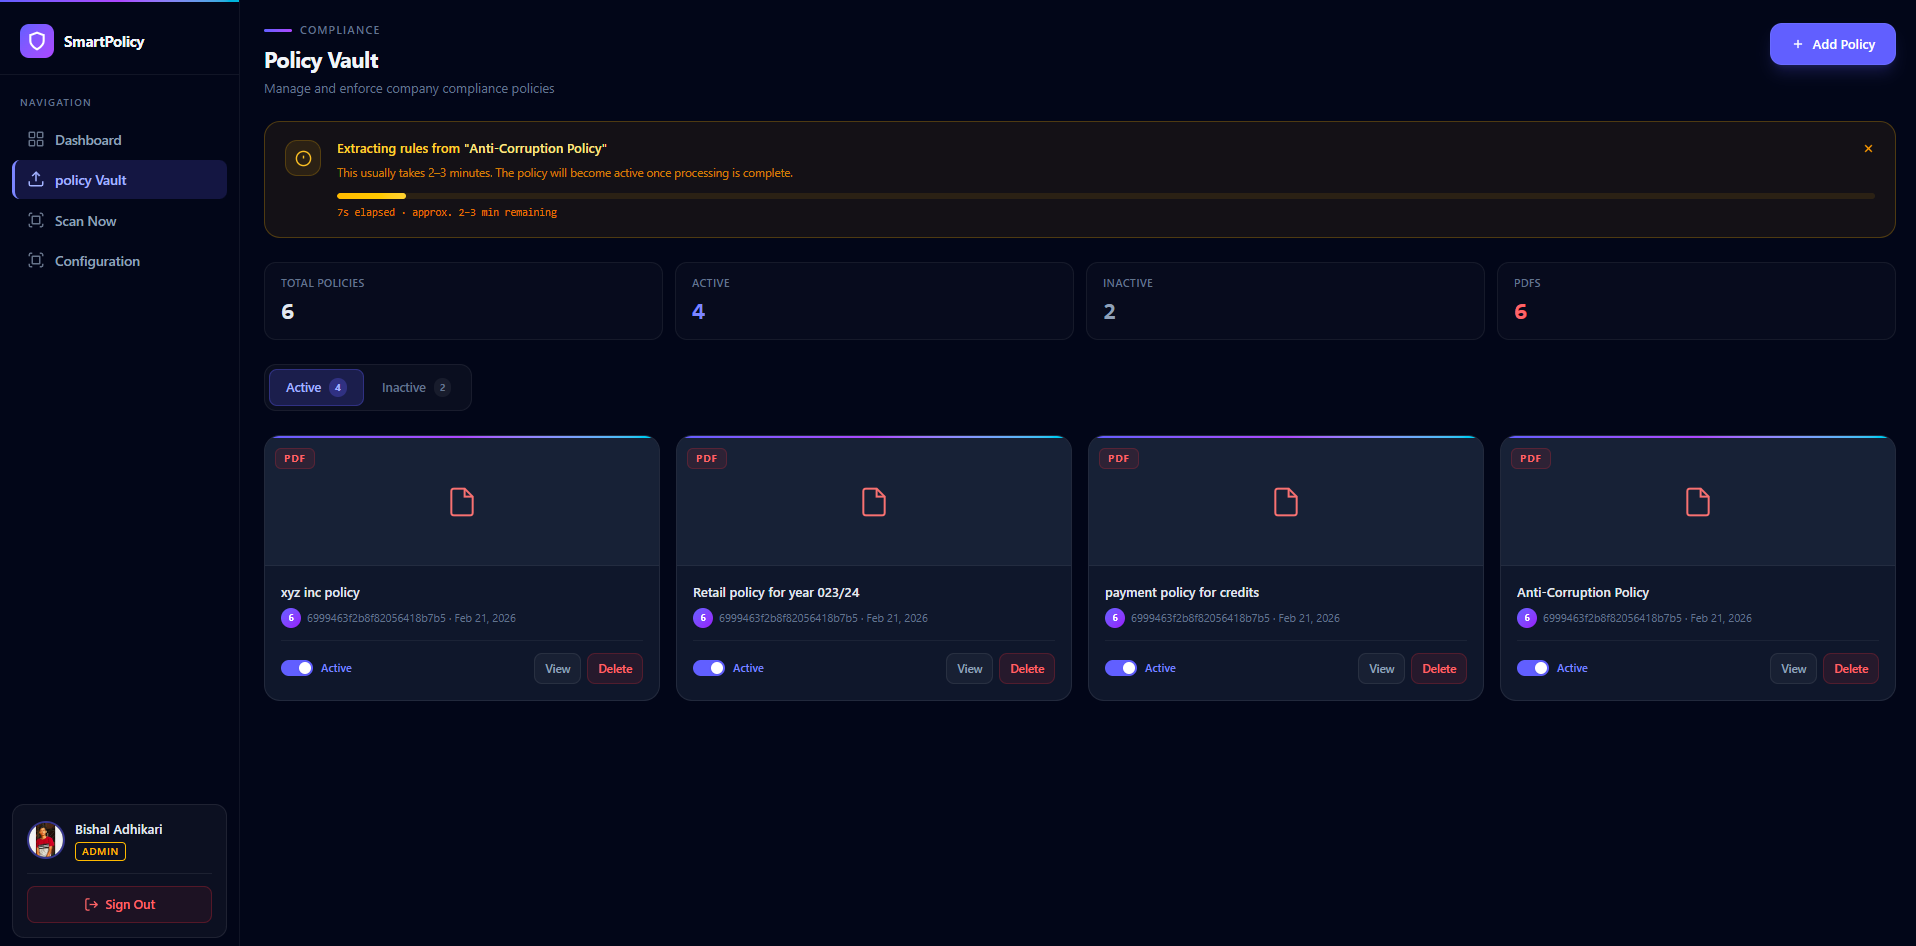Image resolution: width=1916 pixels, height=946 pixels.
Task: Deactivate the payment policy for credits toggle
Action: coord(1121,668)
